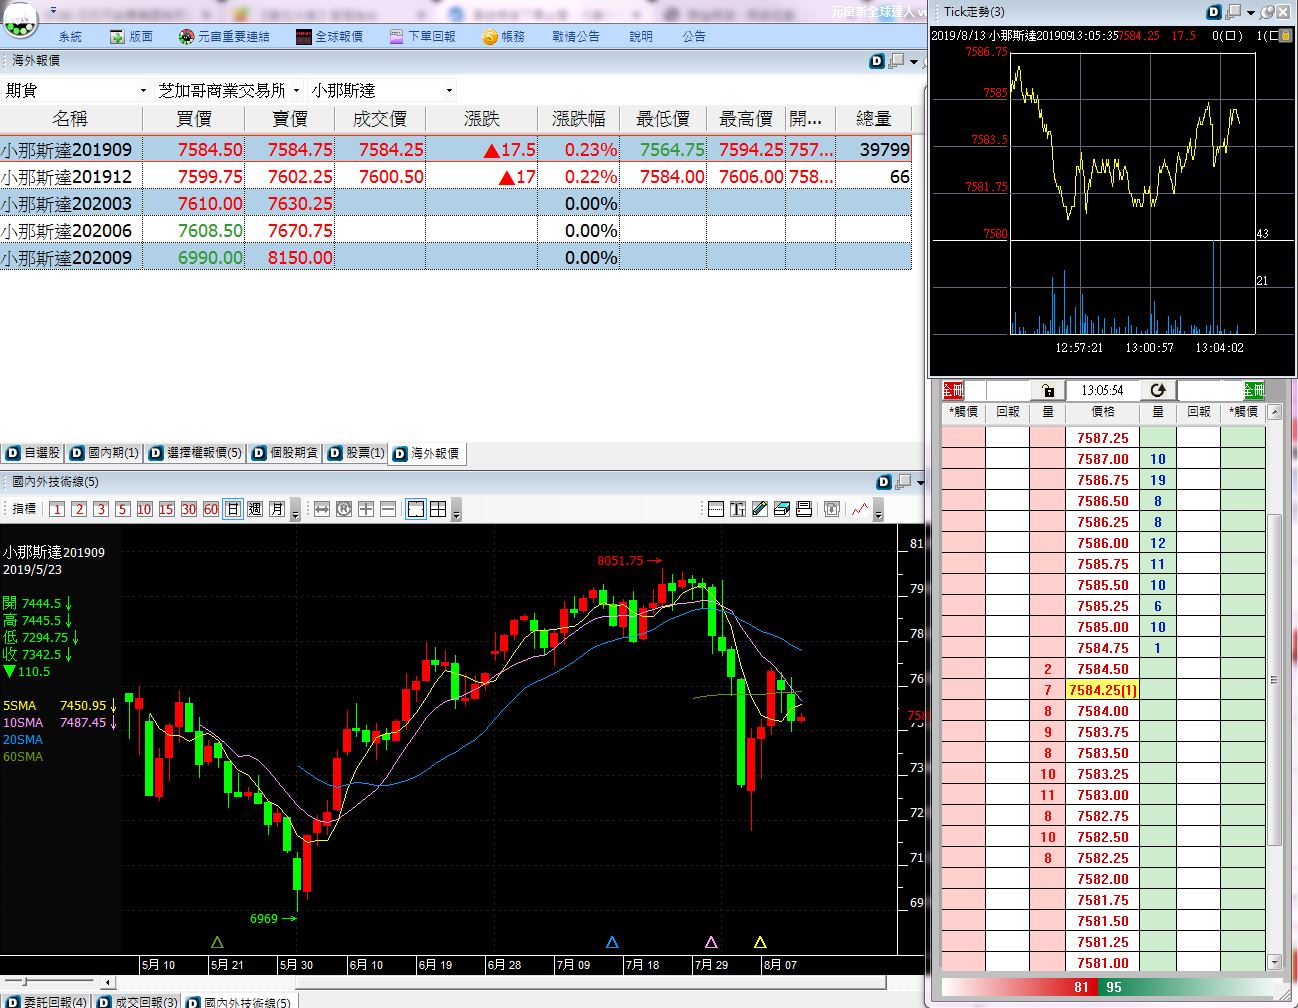Click the print chart icon
Screen dimensions: 1298x1008
804,509
